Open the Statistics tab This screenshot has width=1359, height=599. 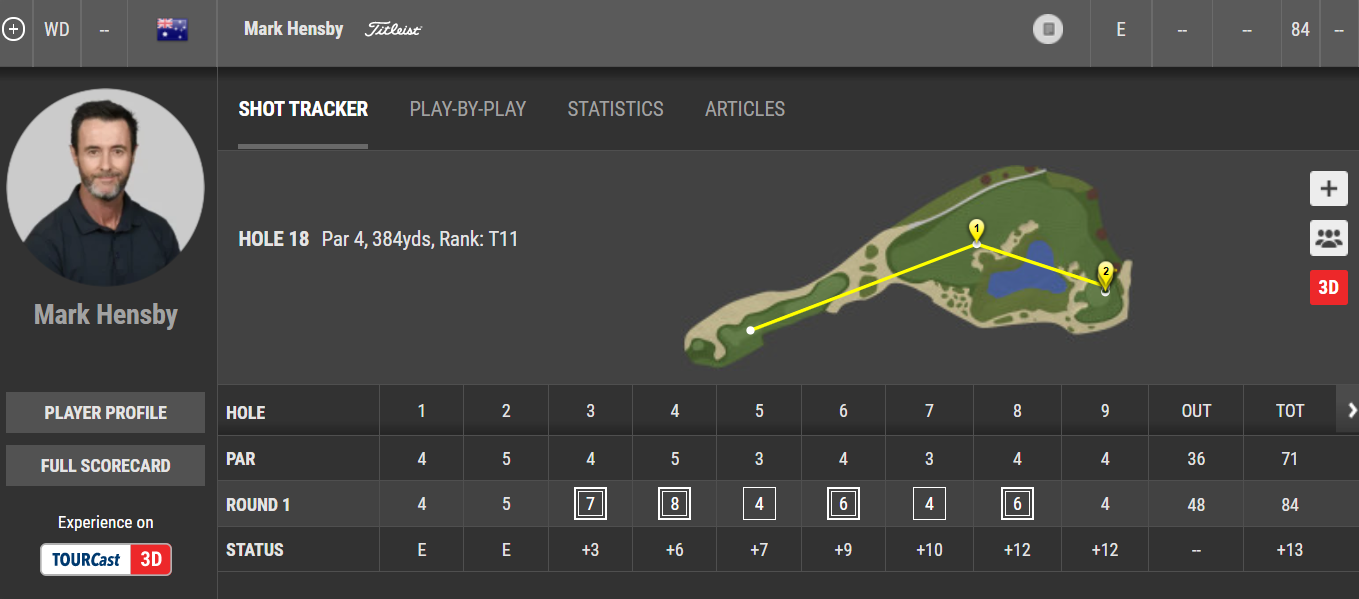click(615, 109)
